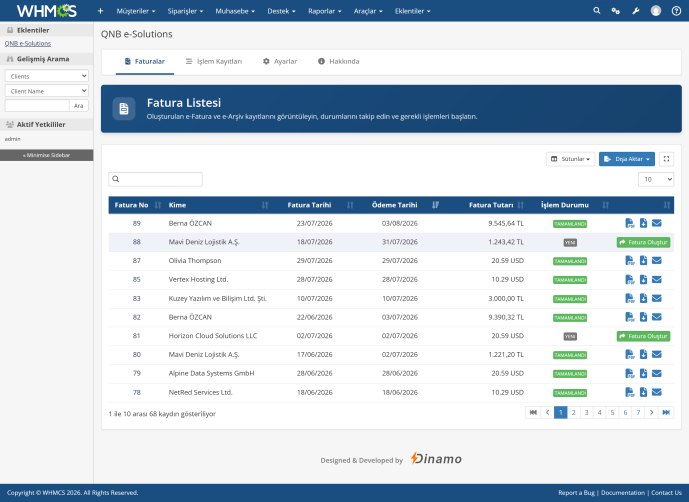Click Fatura Oluştur for invoice 81
Viewport: 689px width, 502px height.
pyautogui.click(x=643, y=336)
